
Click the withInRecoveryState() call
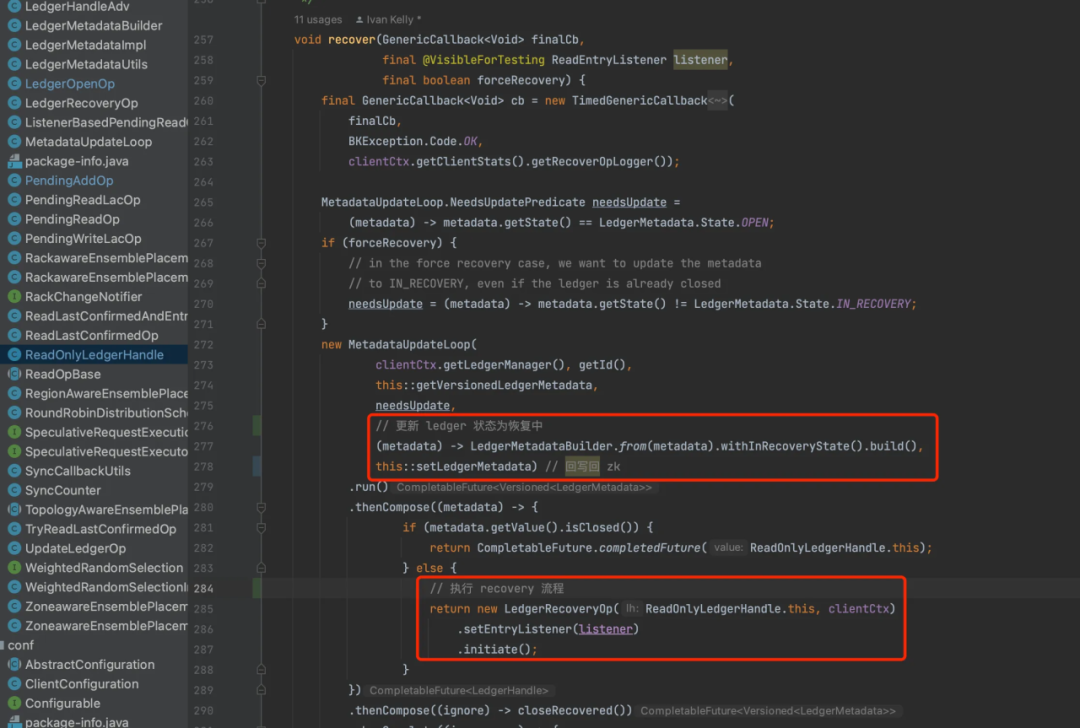(794, 446)
